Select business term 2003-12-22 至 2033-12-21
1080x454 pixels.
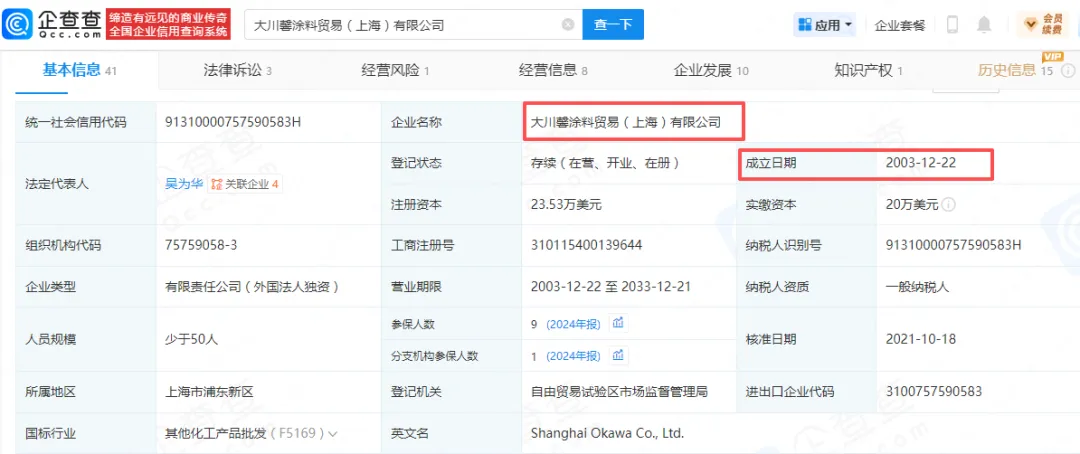point(611,287)
